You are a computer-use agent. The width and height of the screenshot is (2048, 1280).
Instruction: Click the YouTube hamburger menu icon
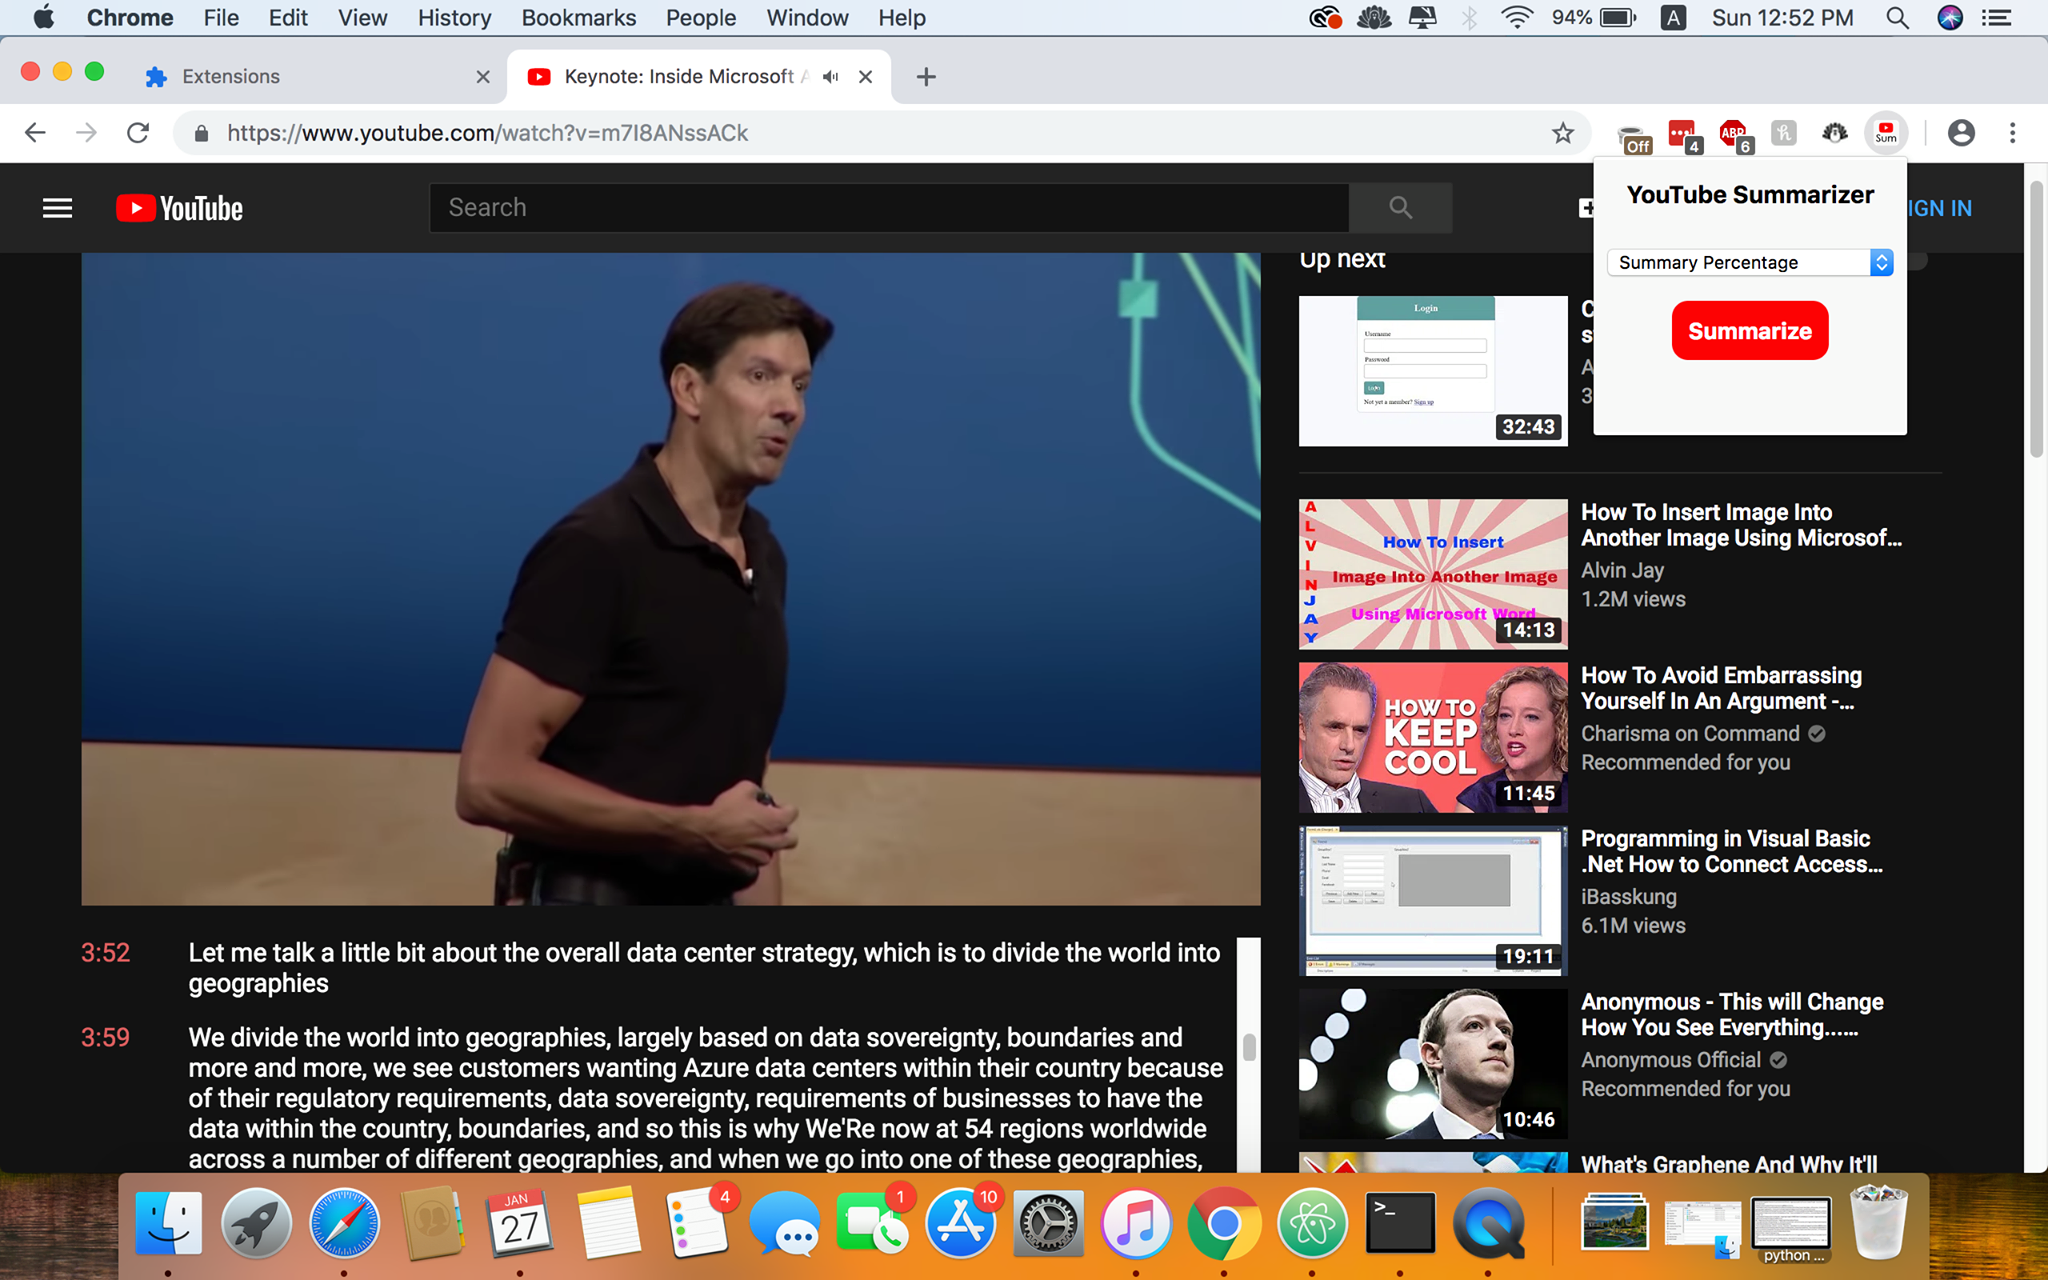click(x=55, y=206)
